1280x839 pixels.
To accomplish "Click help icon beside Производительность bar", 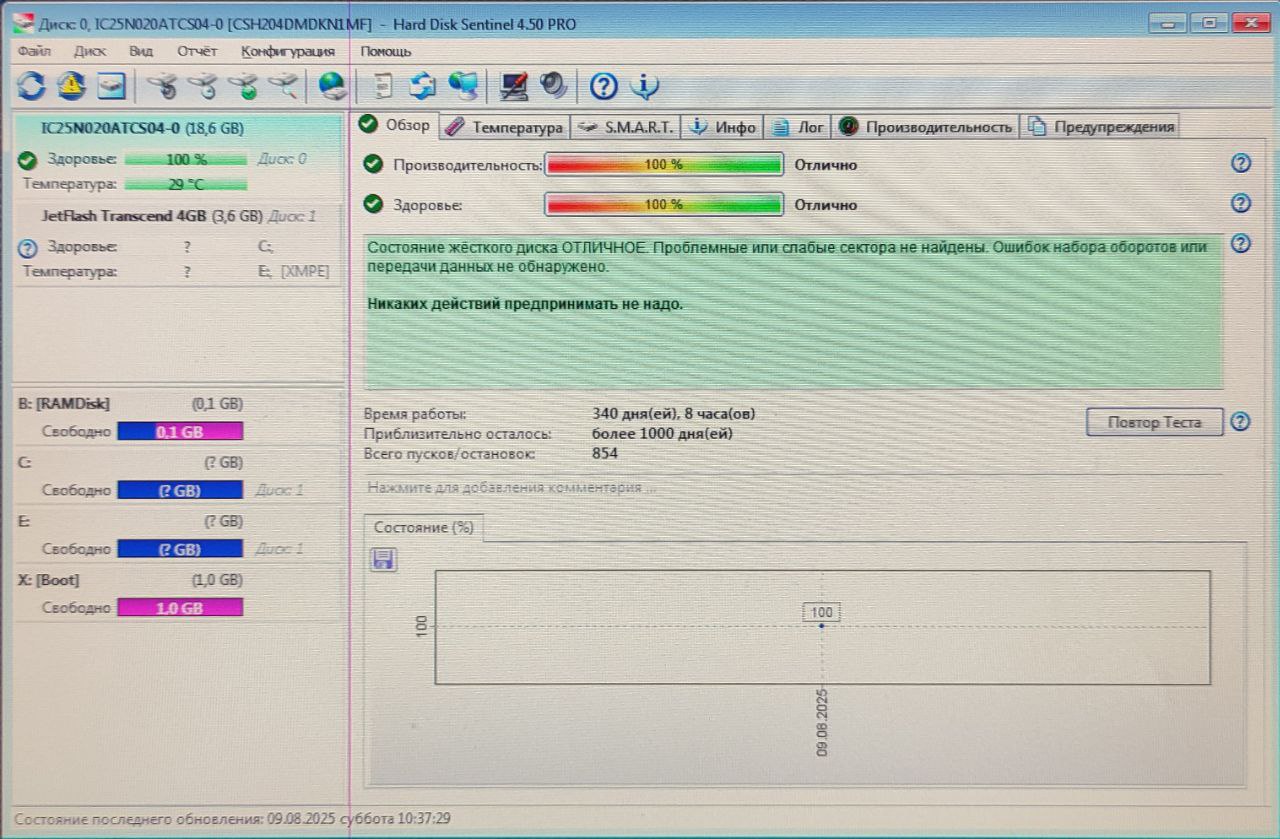I will pos(1241,163).
